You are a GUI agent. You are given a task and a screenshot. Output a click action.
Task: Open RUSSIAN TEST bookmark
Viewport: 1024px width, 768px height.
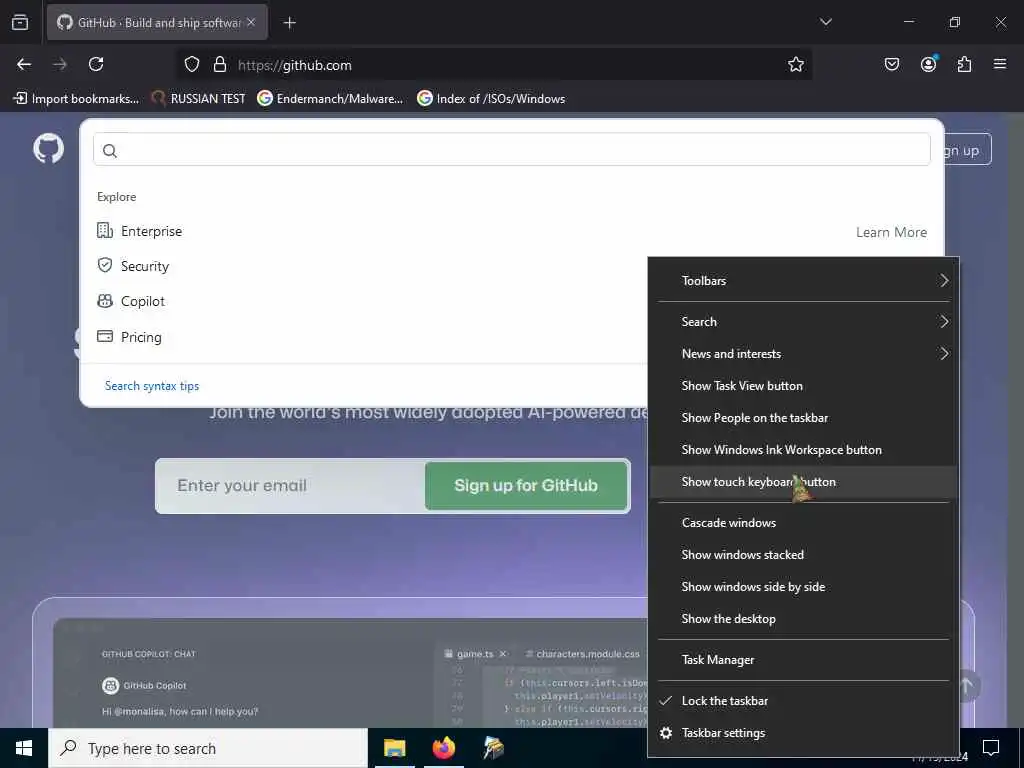click(198, 99)
